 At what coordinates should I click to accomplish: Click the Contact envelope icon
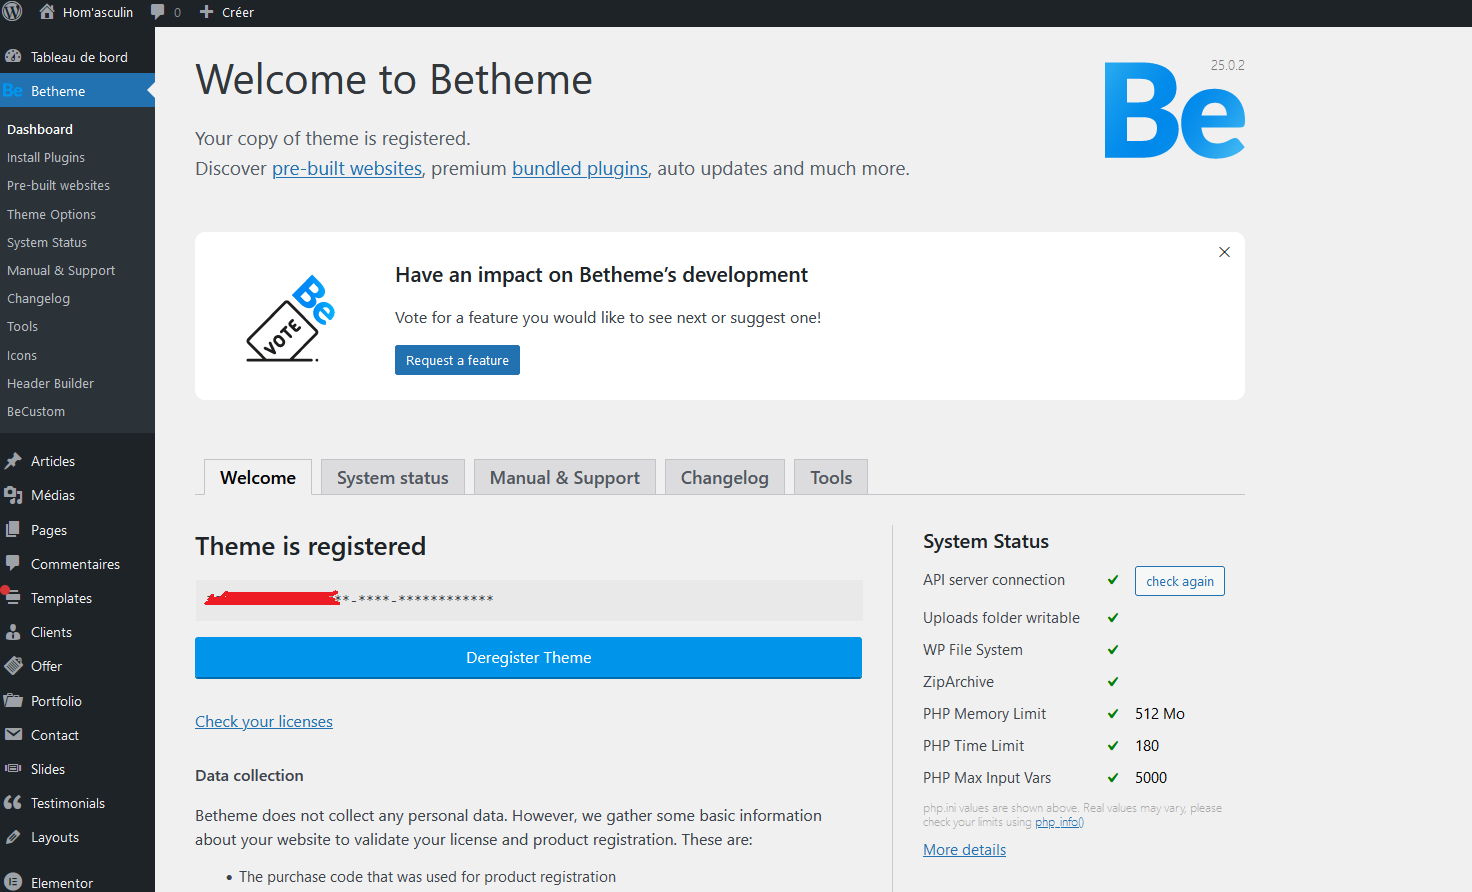tap(13, 734)
